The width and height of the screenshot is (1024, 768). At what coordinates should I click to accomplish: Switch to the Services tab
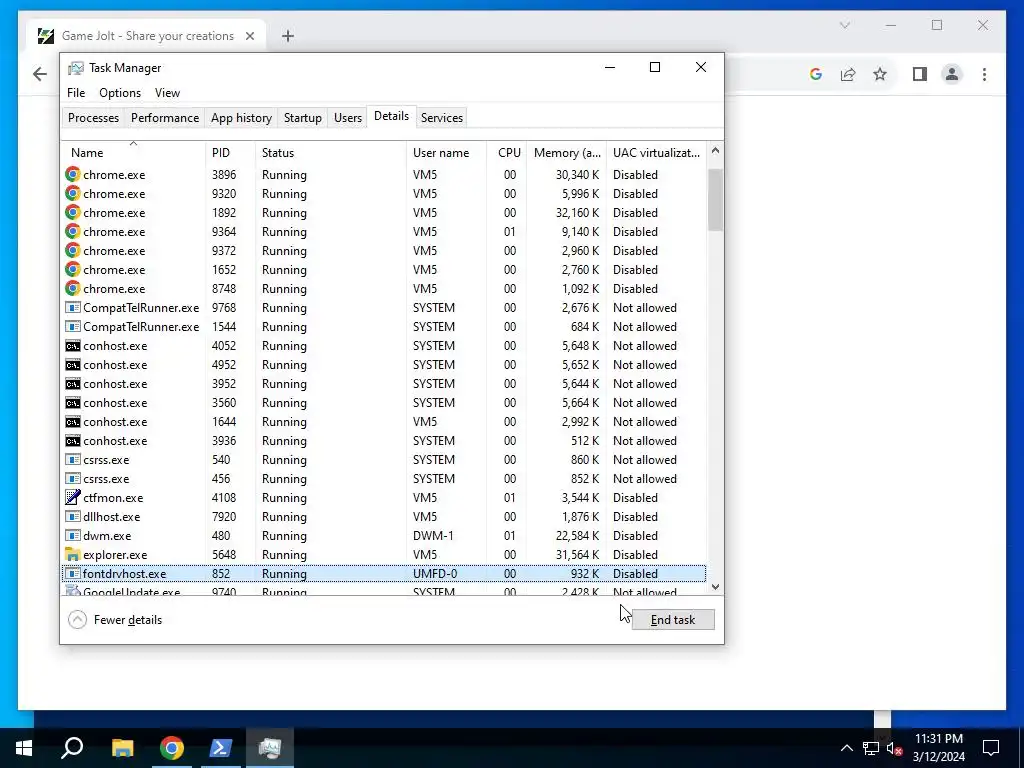[441, 118]
